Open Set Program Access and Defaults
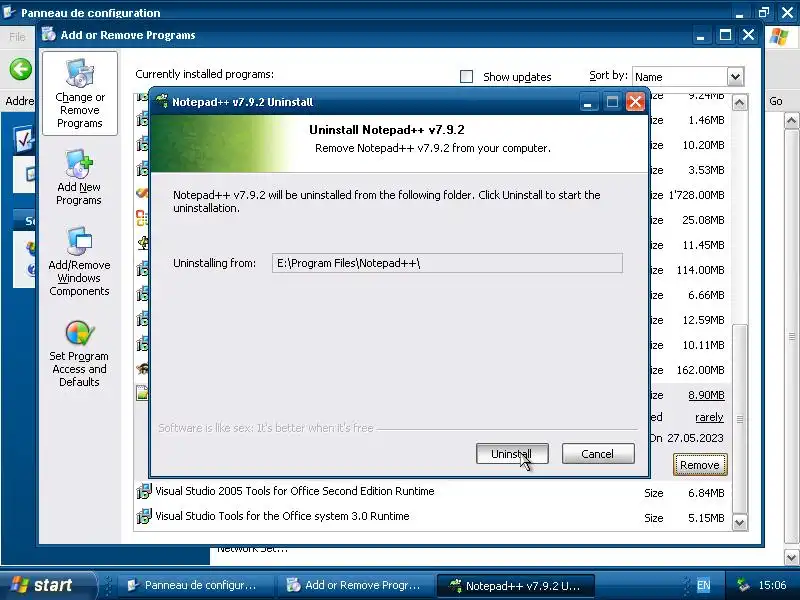This screenshot has width=800, height=600. pyautogui.click(x=79, y=354)
